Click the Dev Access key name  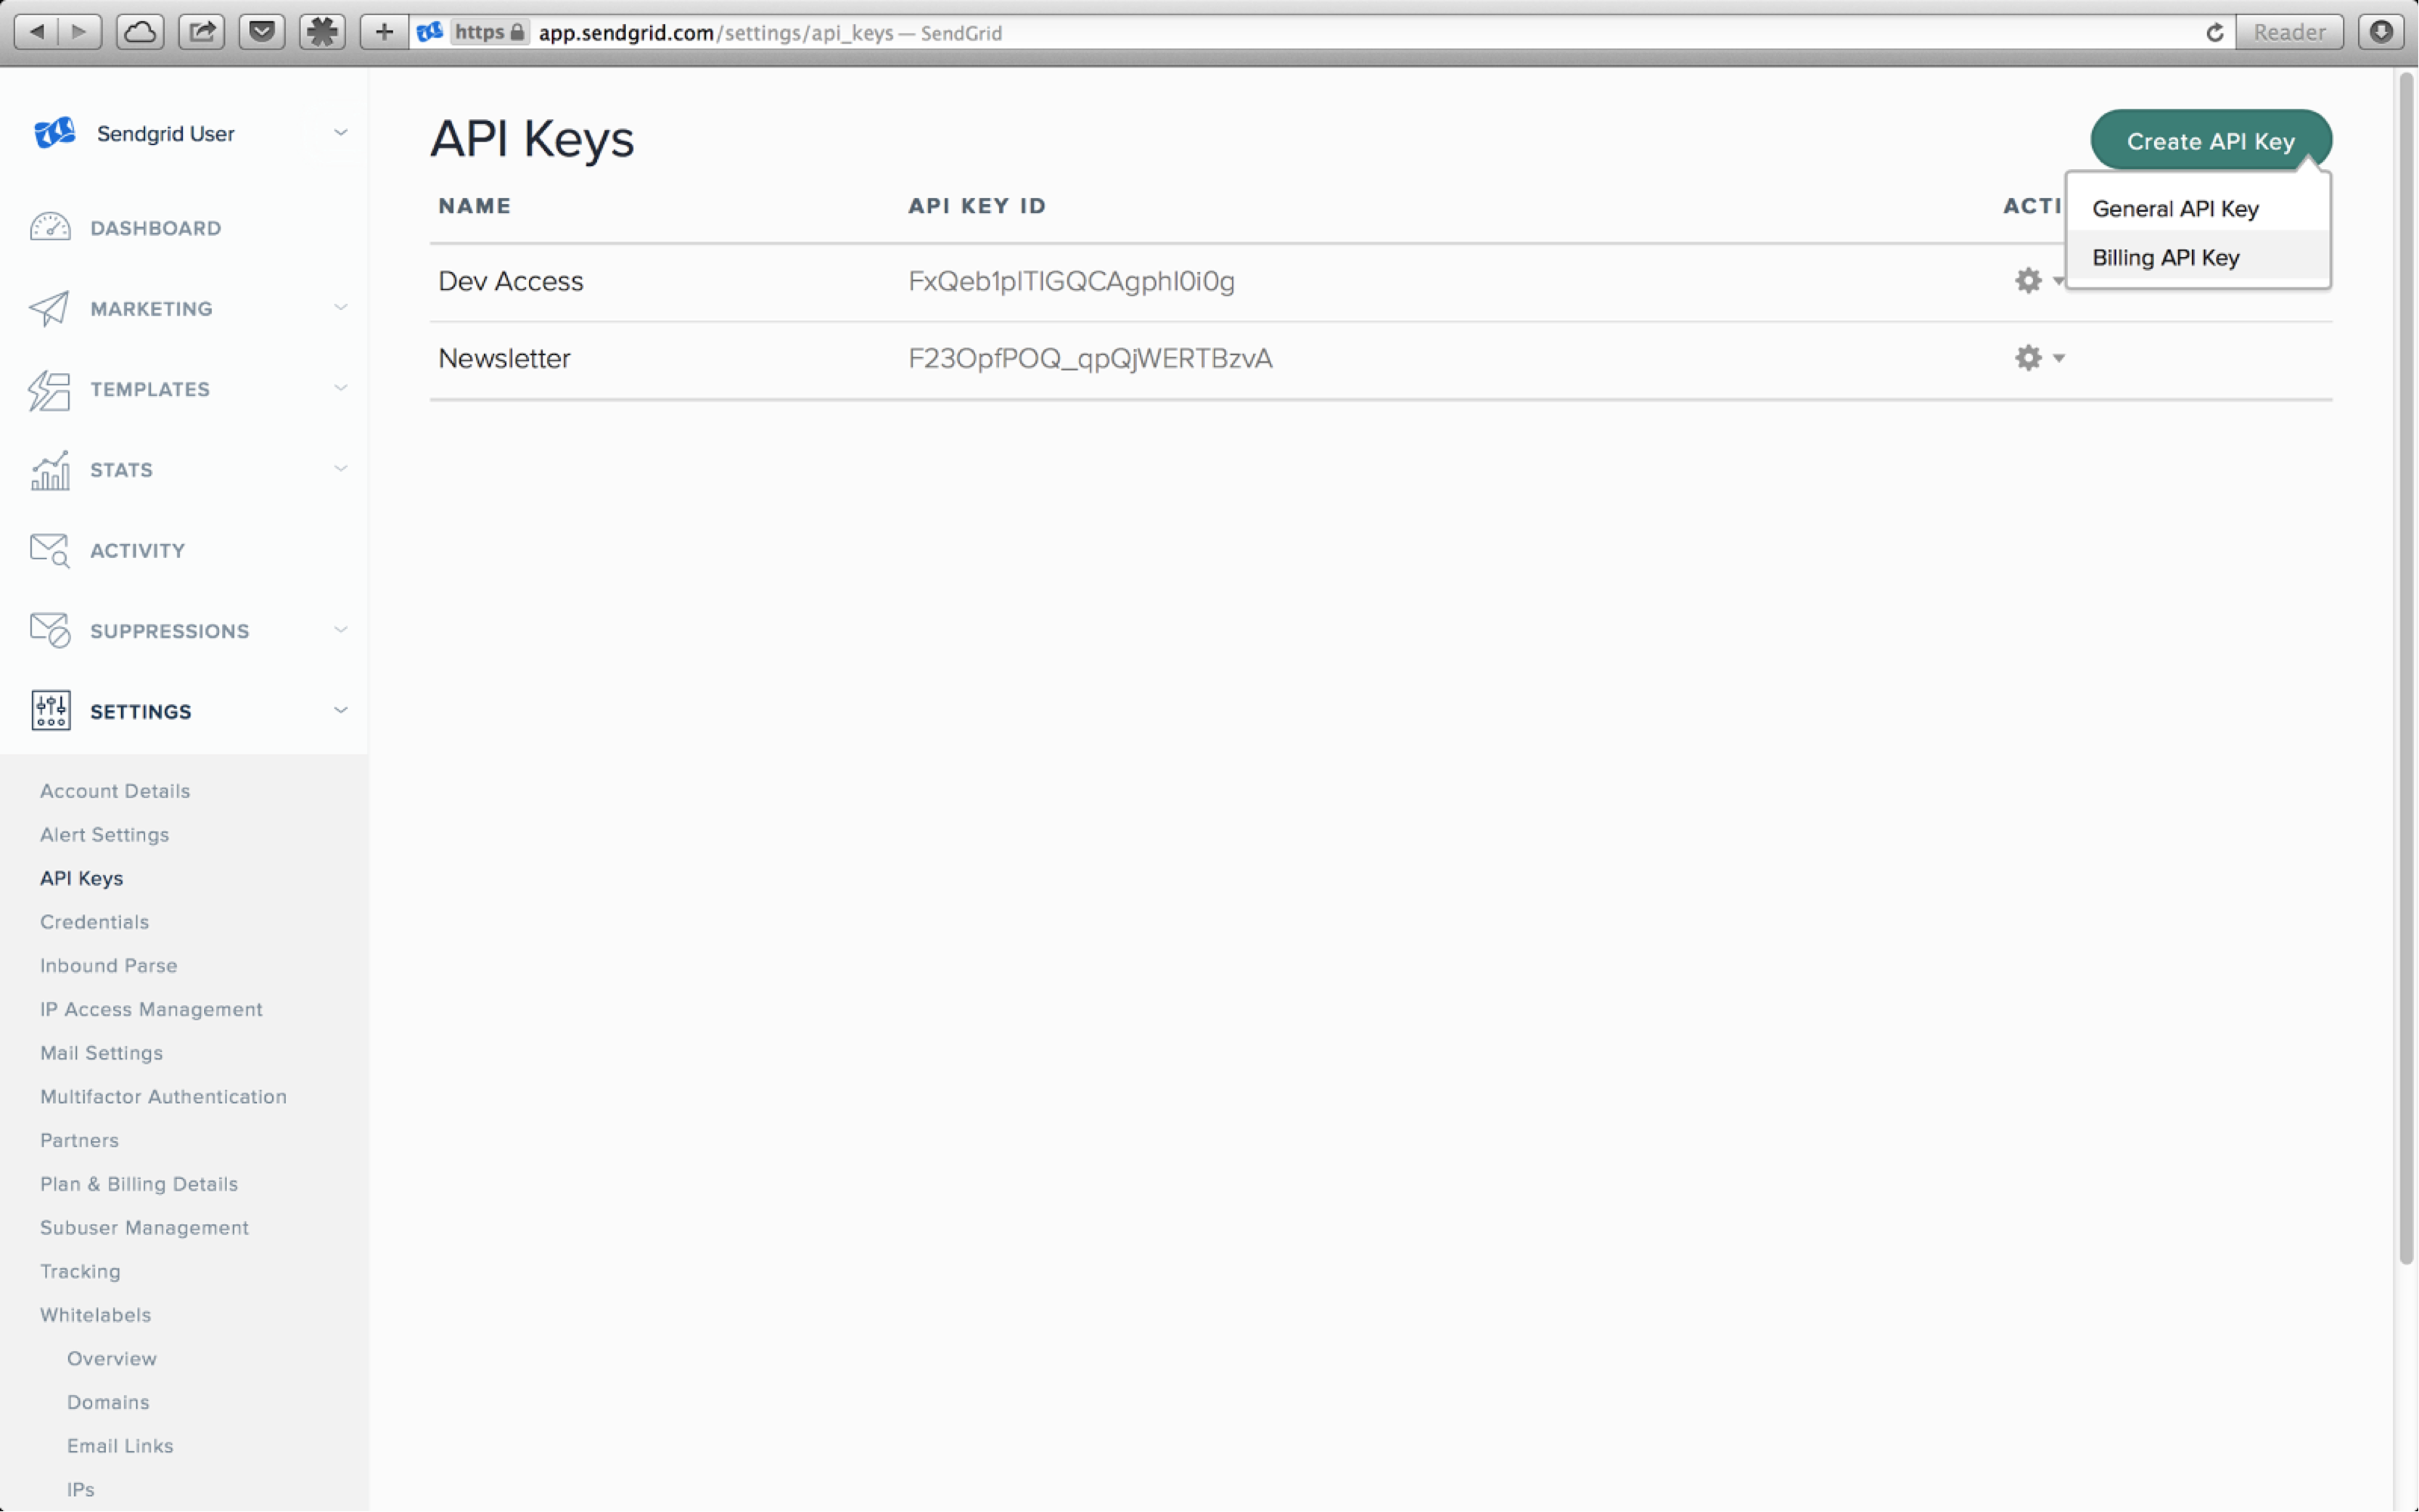pos(510,281)
